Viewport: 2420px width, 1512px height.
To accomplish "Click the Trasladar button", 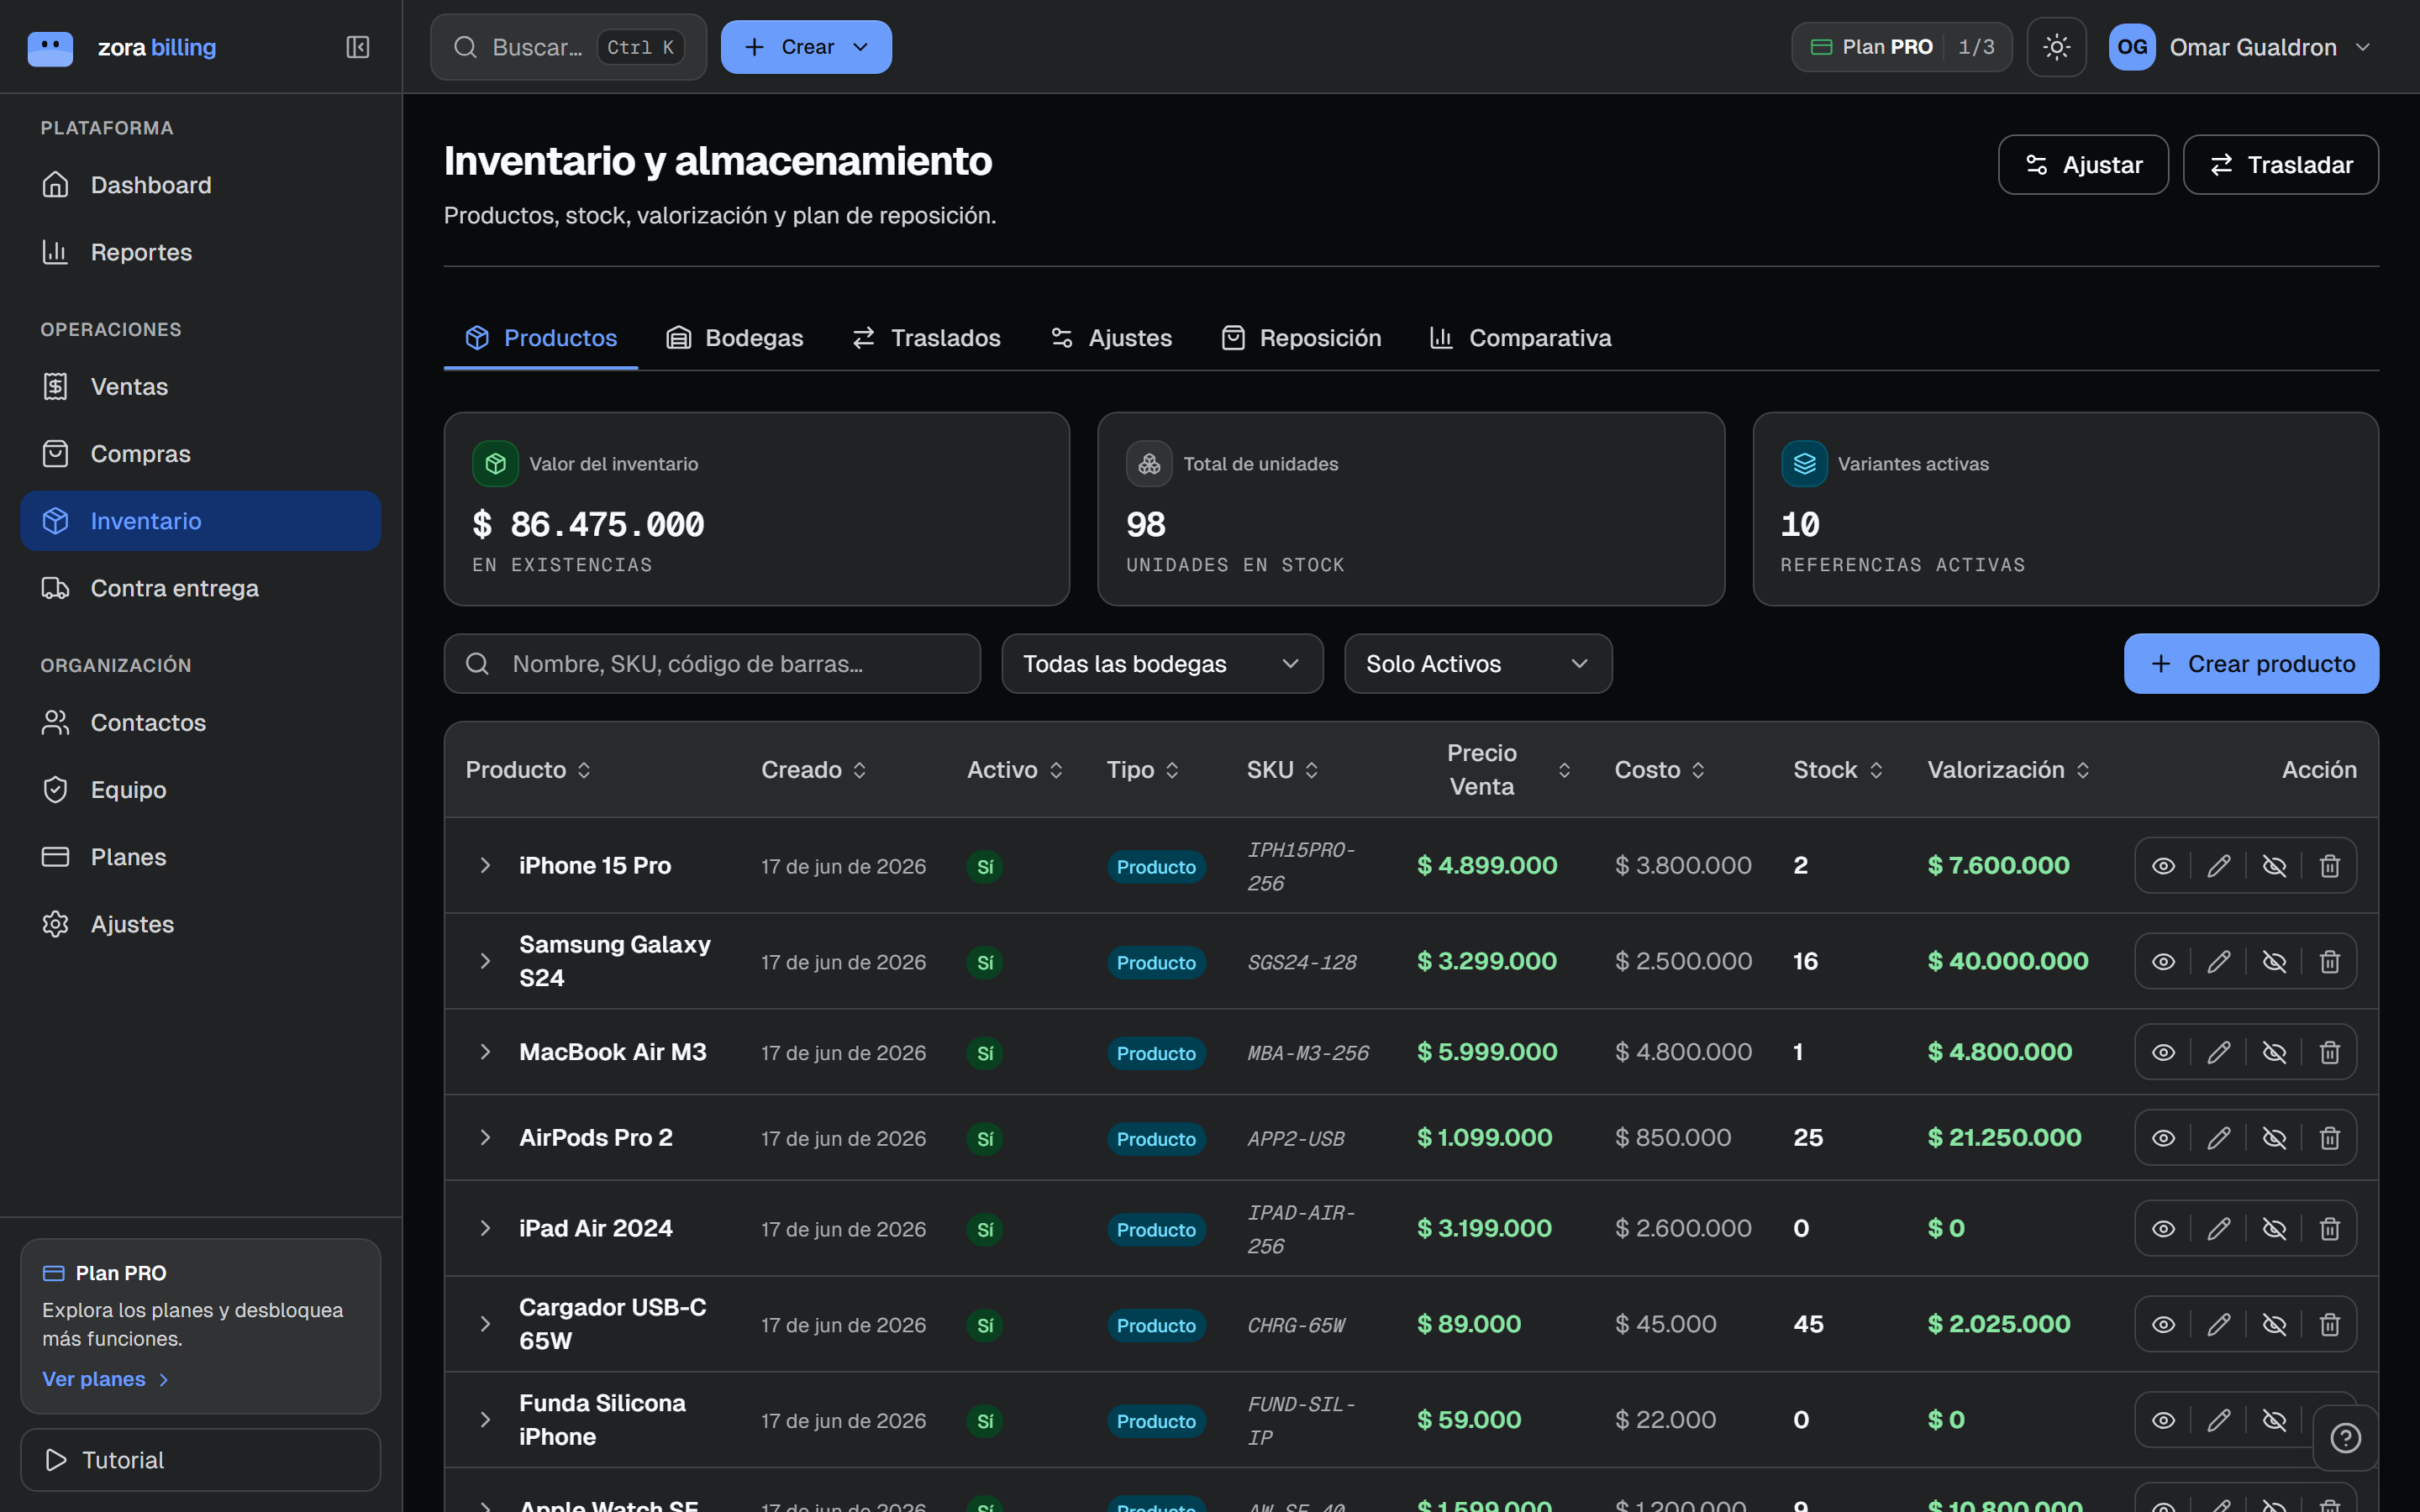I will [2280, 165].
